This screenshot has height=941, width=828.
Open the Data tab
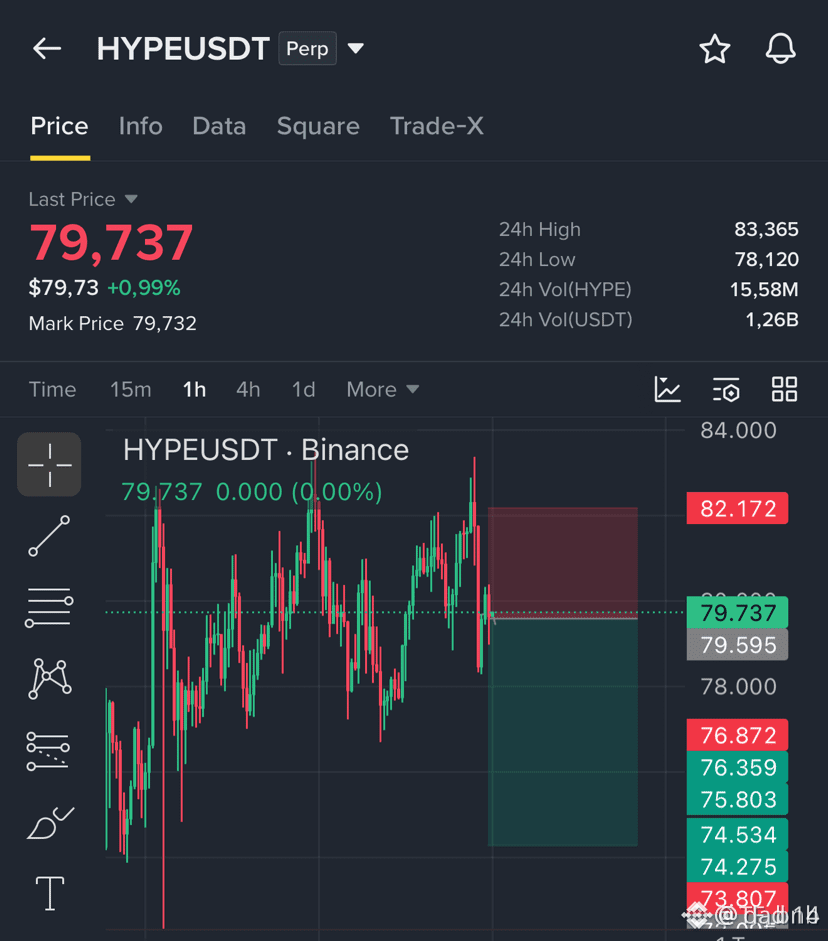(x=219, y=126)
